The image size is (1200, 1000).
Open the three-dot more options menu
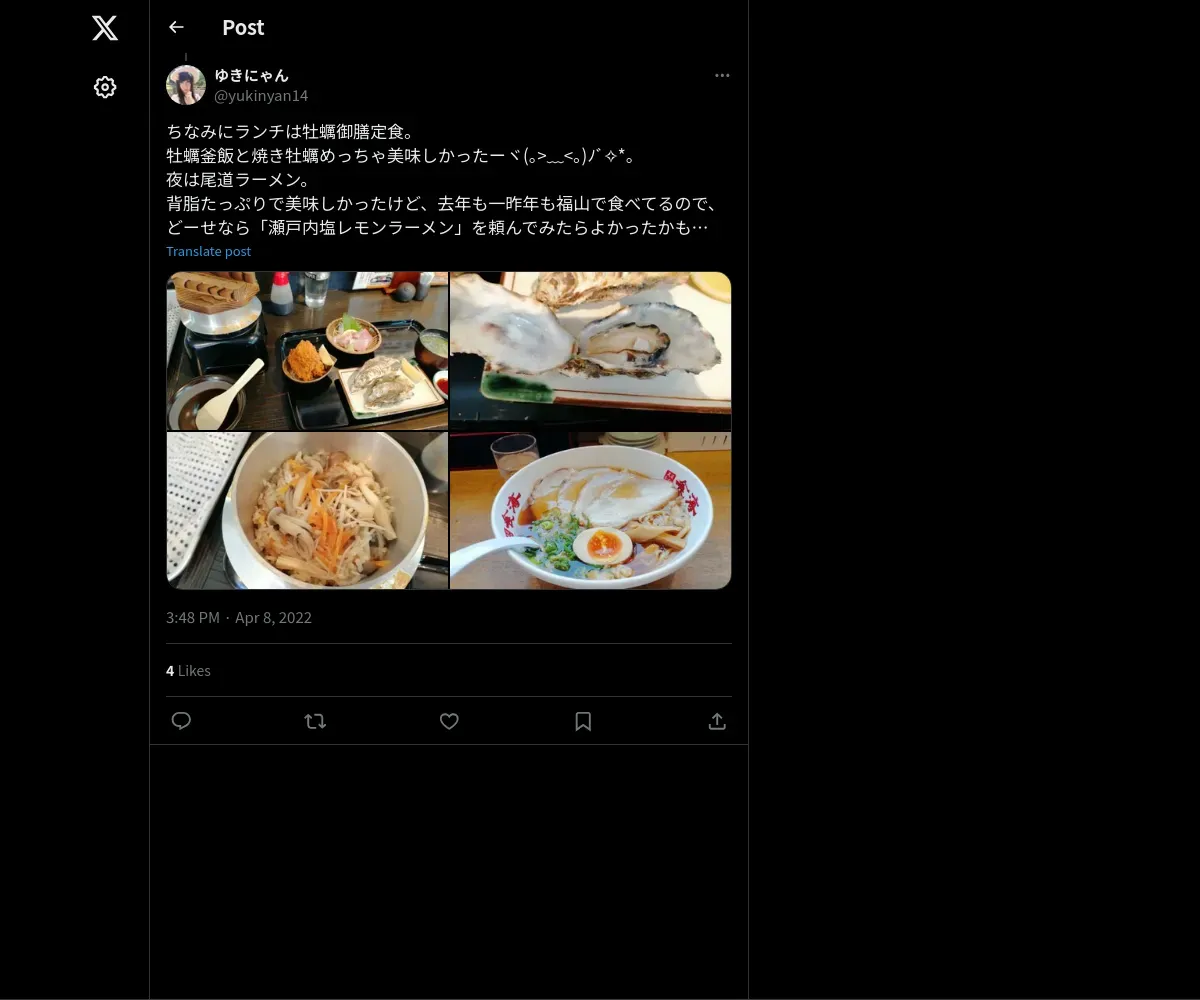pyautogui.click(x=722, y=75)
